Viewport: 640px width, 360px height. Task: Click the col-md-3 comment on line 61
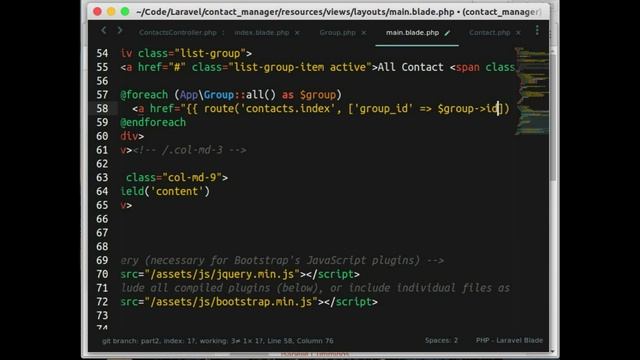point(189,150)
